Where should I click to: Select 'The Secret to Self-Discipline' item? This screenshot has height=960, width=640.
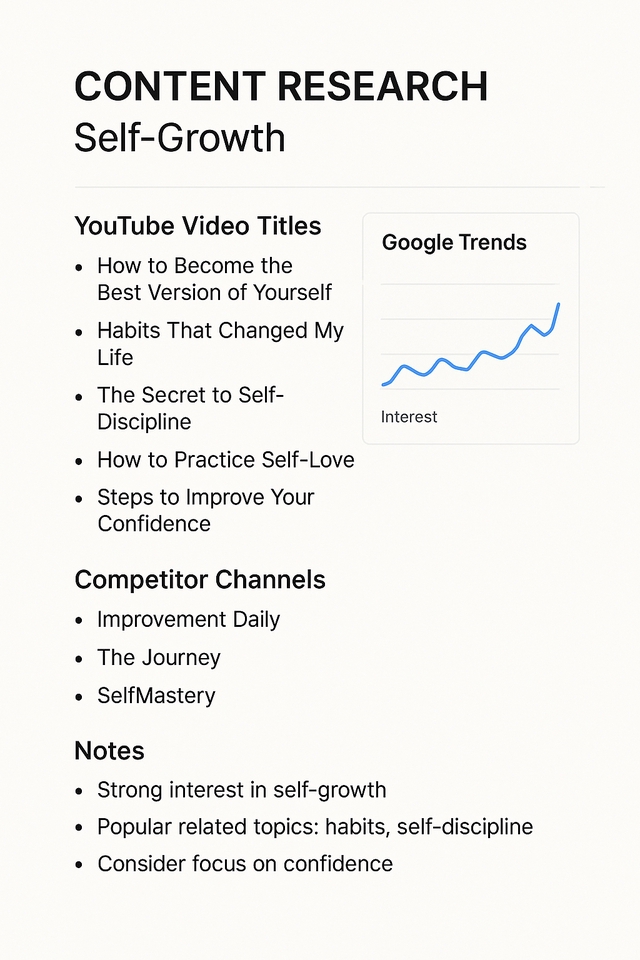pos(190,408)
